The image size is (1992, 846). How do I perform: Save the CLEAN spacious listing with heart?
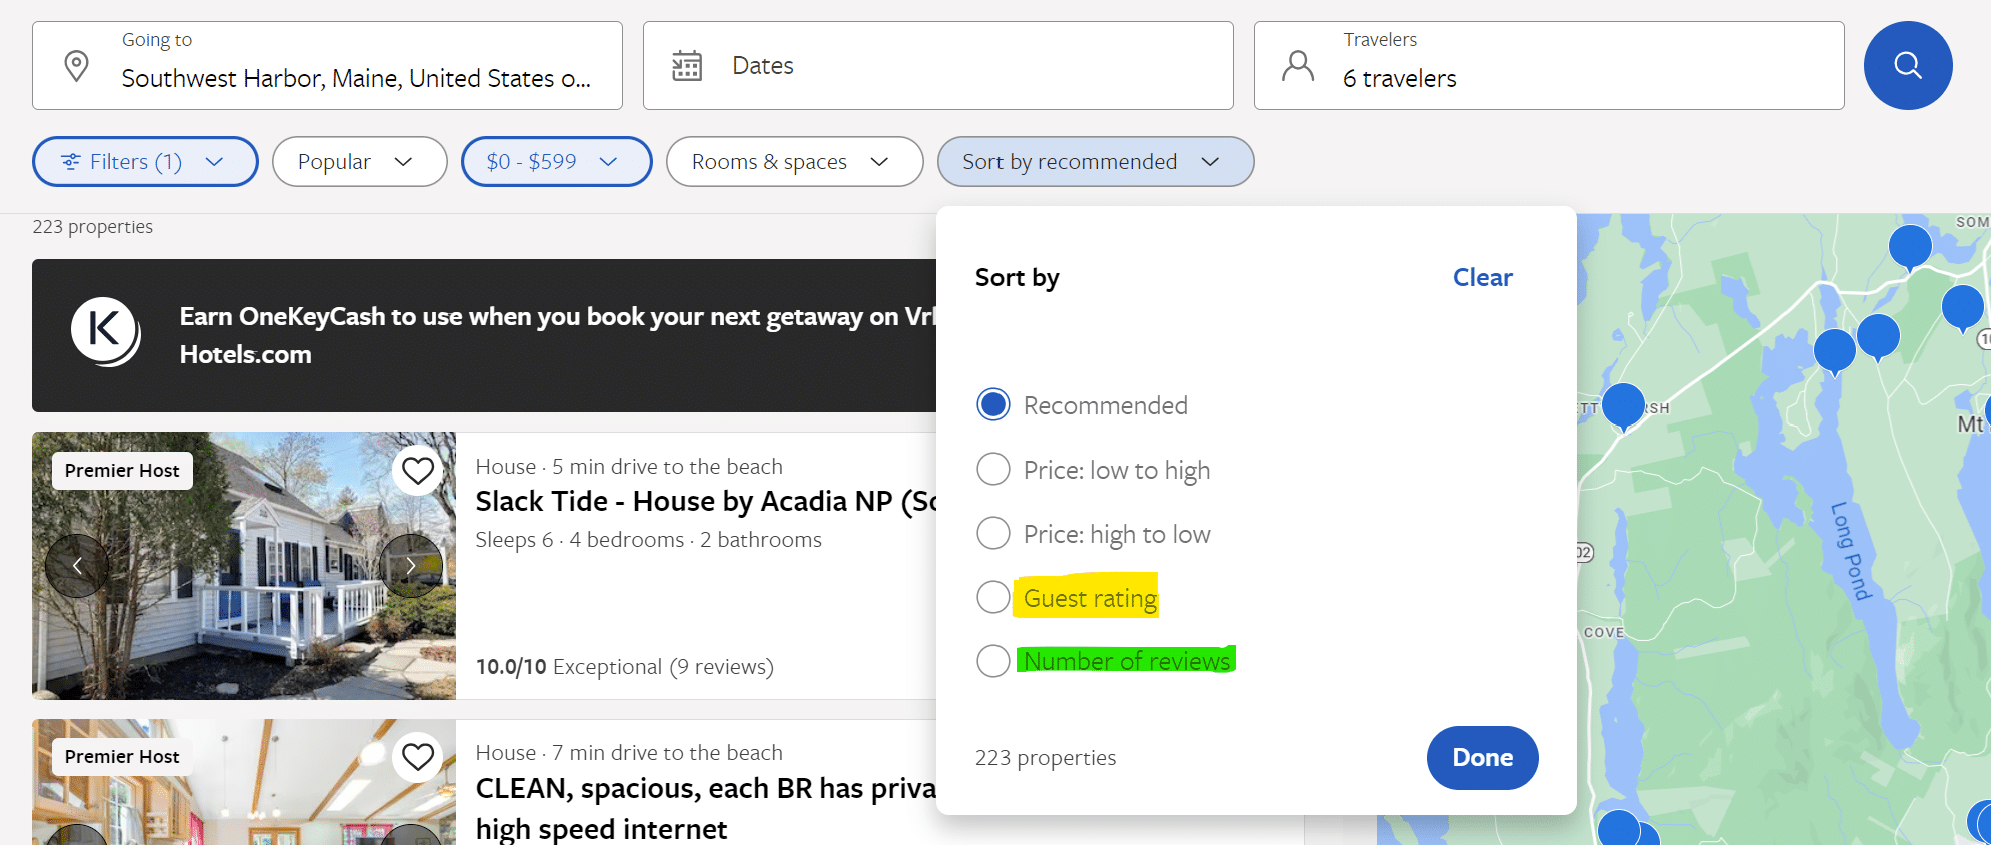click(418, 757)
